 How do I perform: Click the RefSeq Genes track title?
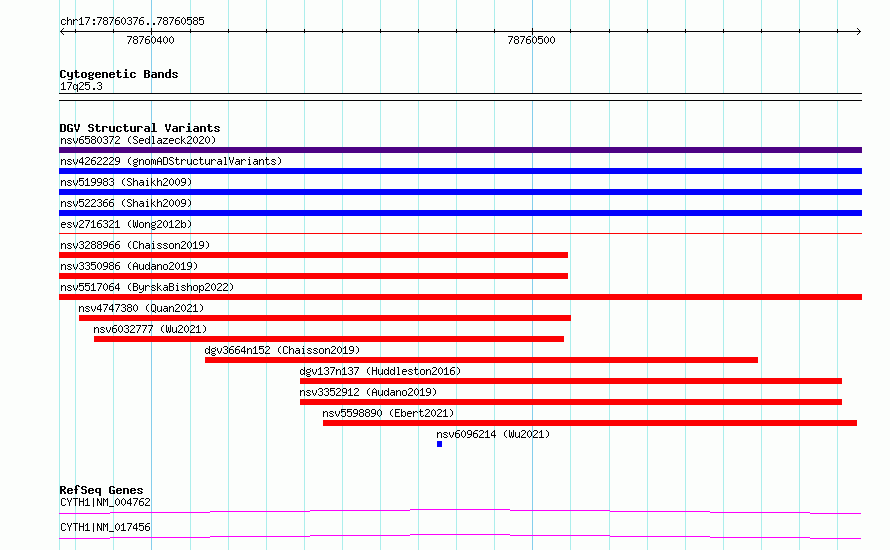(101, 490)
